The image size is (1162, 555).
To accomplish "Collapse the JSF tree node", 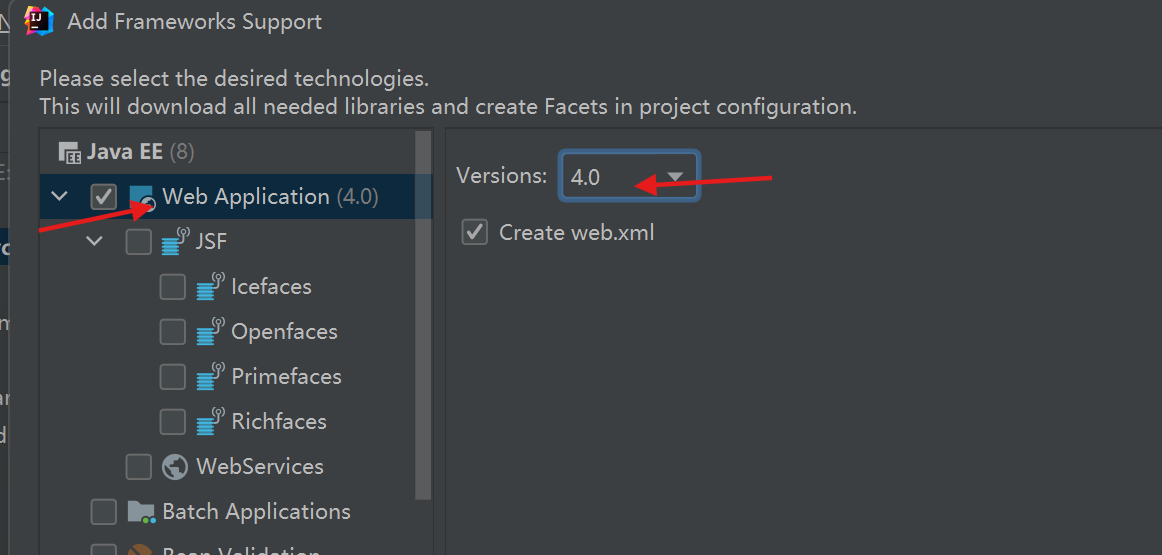I will [x=95, y=242].
